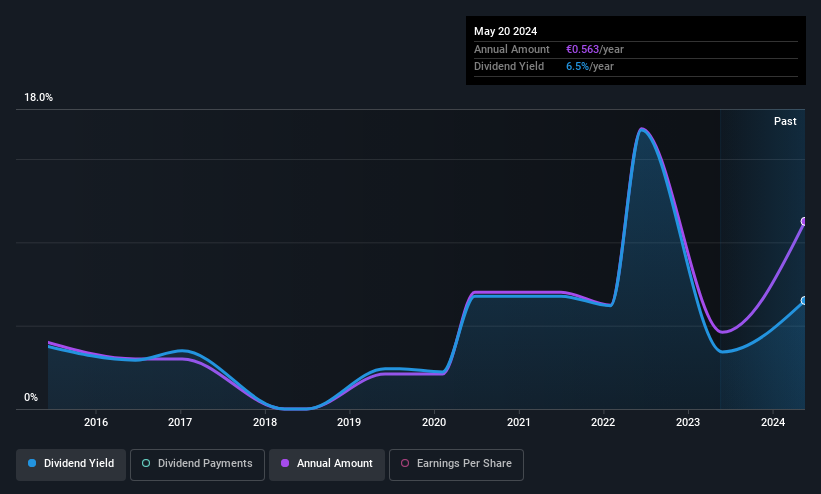Select the purple Annual Amount endpoint marker
The width and height of the screenshot is (821, 494).
click(x=804, y=222)
